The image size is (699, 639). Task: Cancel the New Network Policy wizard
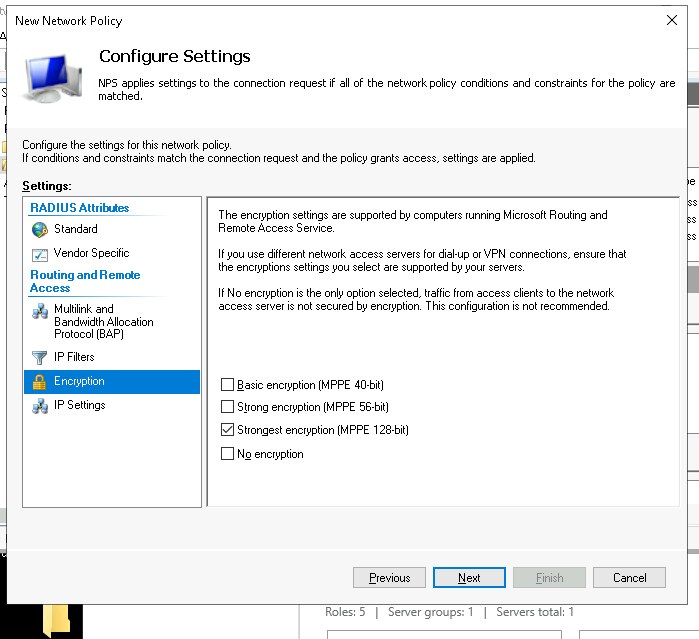tap(629, 577)
